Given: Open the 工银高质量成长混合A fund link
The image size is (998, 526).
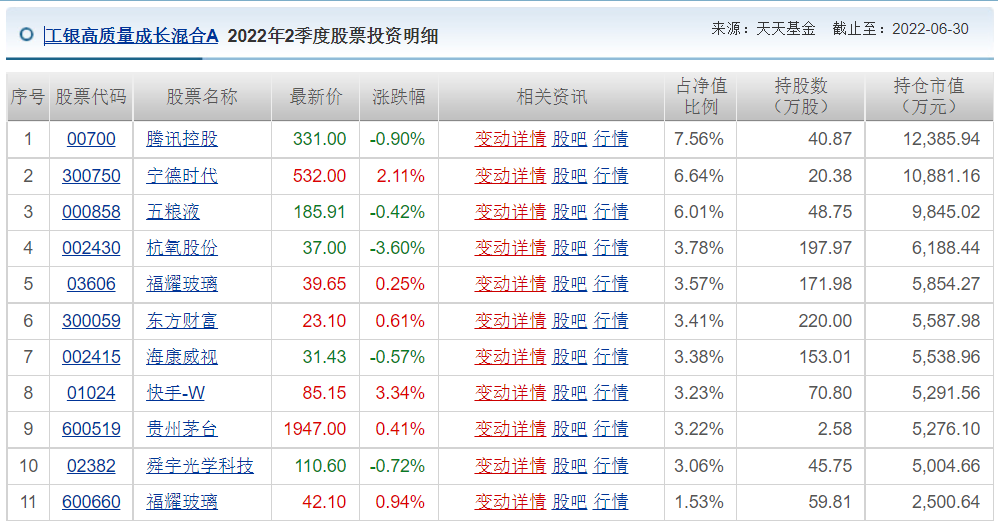Looking at the screenshot, I should point(131,36).
